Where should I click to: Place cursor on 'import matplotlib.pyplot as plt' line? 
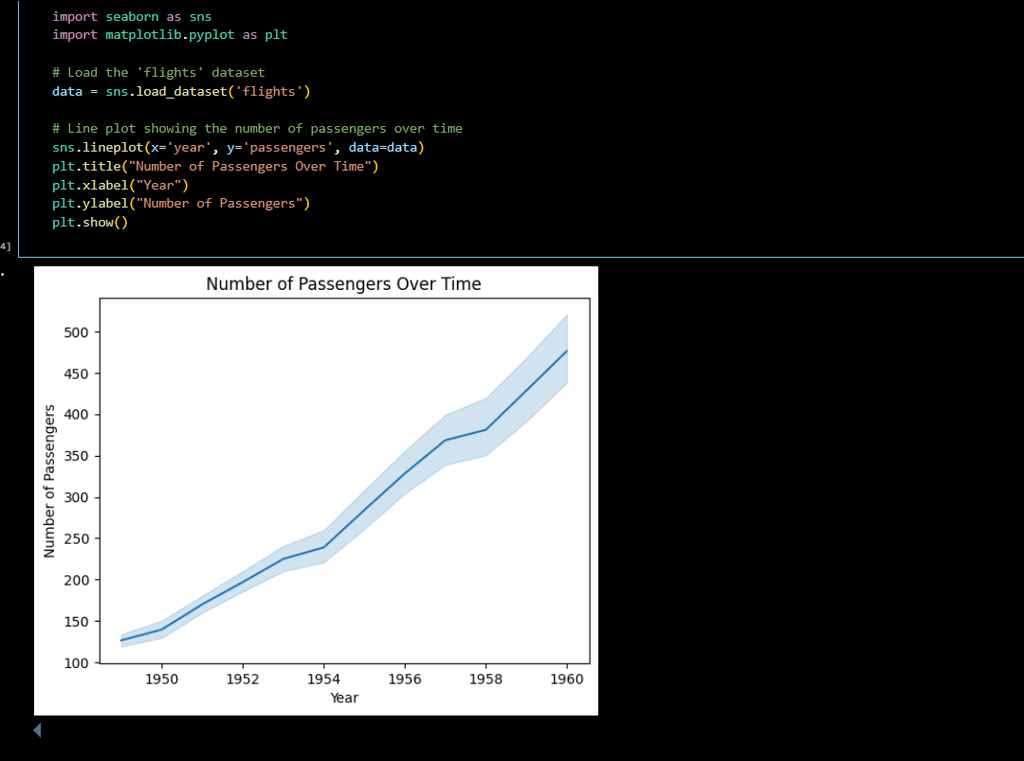[x=170, y=35]
